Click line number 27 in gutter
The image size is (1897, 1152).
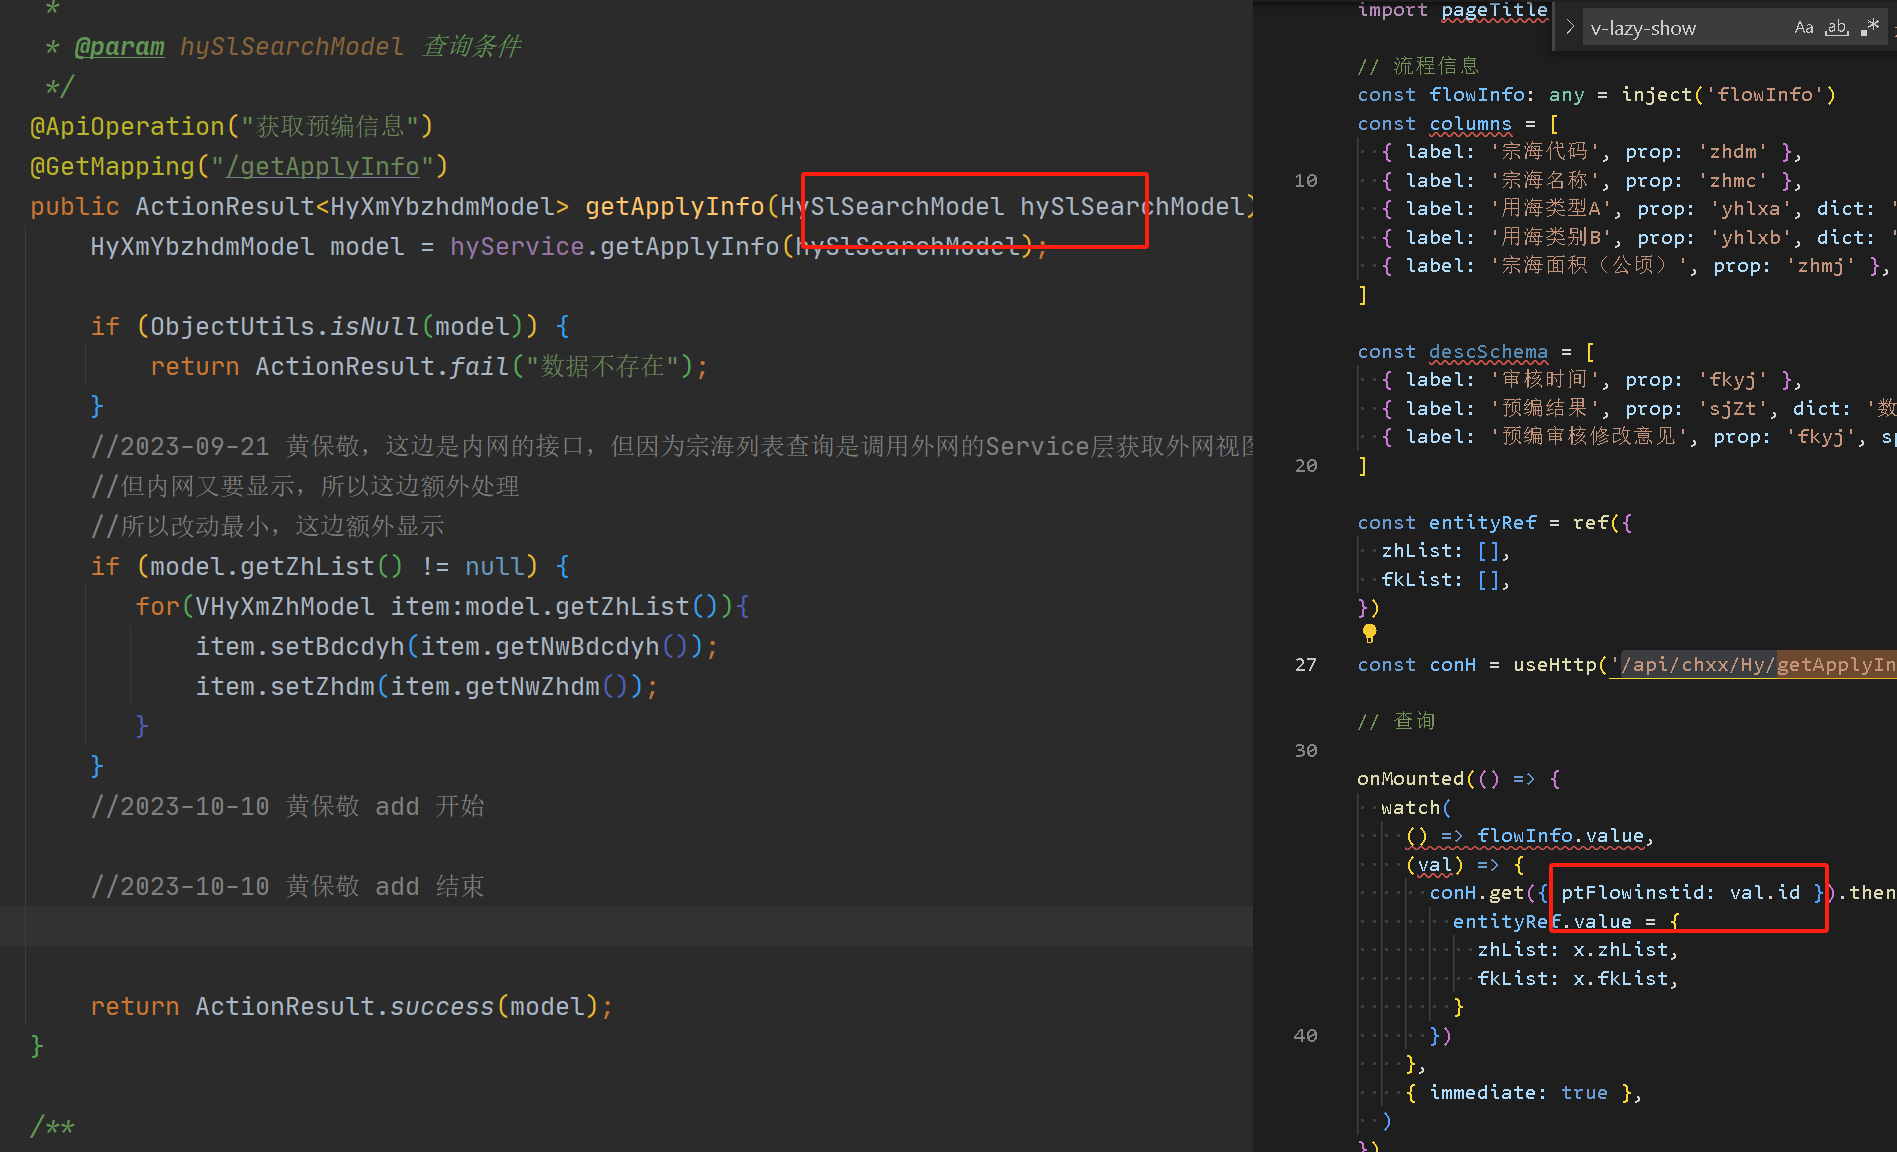(1305, 665)
